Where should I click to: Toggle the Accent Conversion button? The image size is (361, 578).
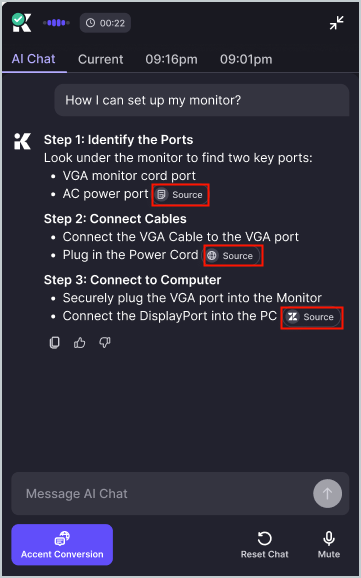(x=62, y=544)
